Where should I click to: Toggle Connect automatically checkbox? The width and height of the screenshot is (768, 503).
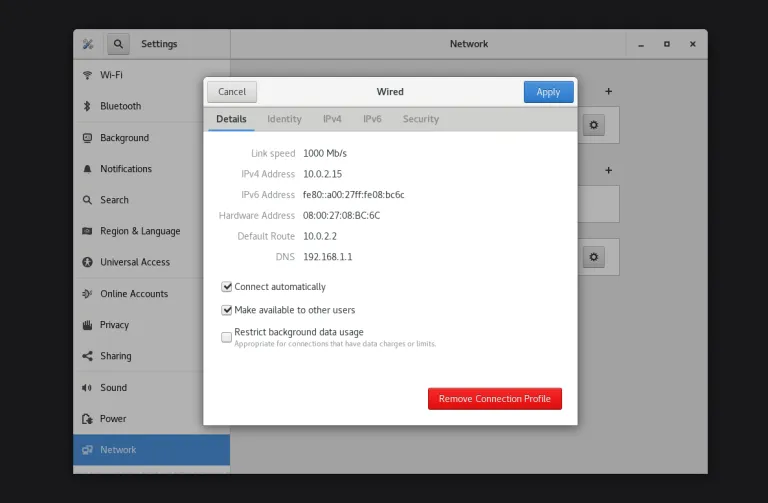pos(226,287)
